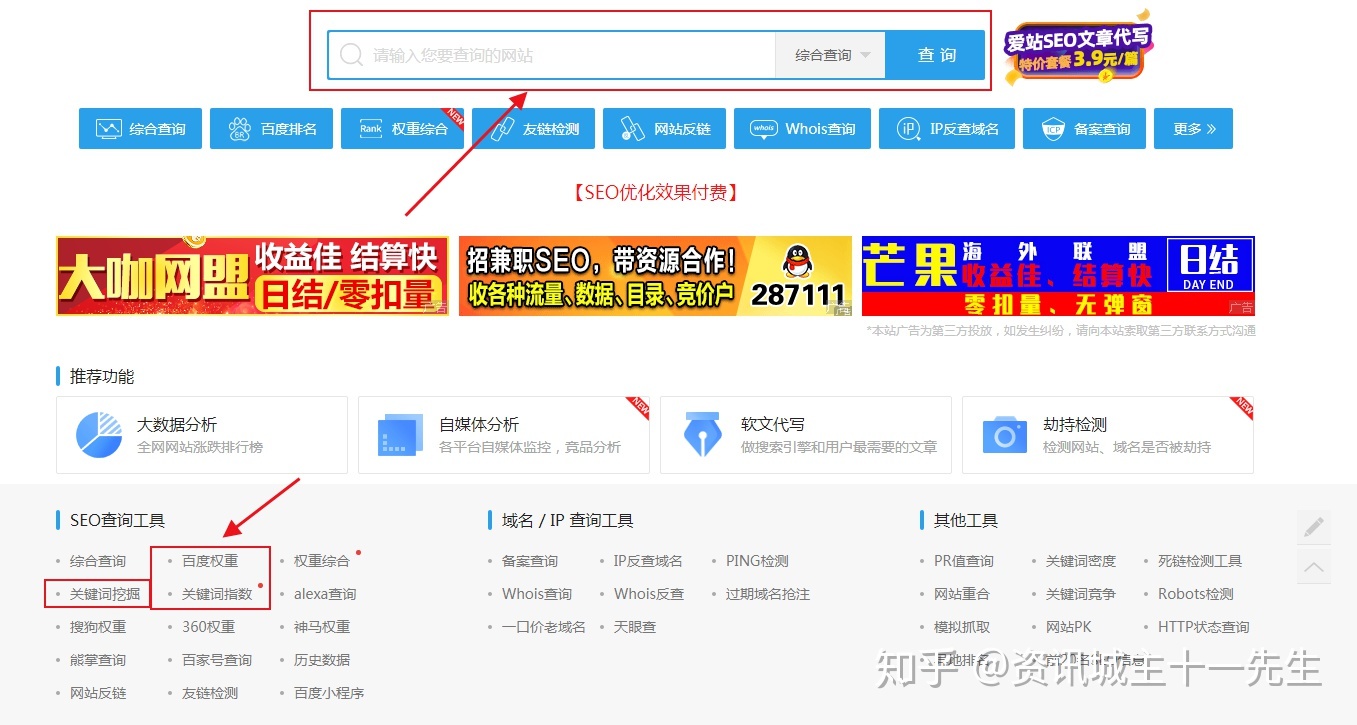The height and width of the screenshot is (725, 1357).
Task: Open 劫持检测 via its camera icon
Action: (x=1005, y=434)
